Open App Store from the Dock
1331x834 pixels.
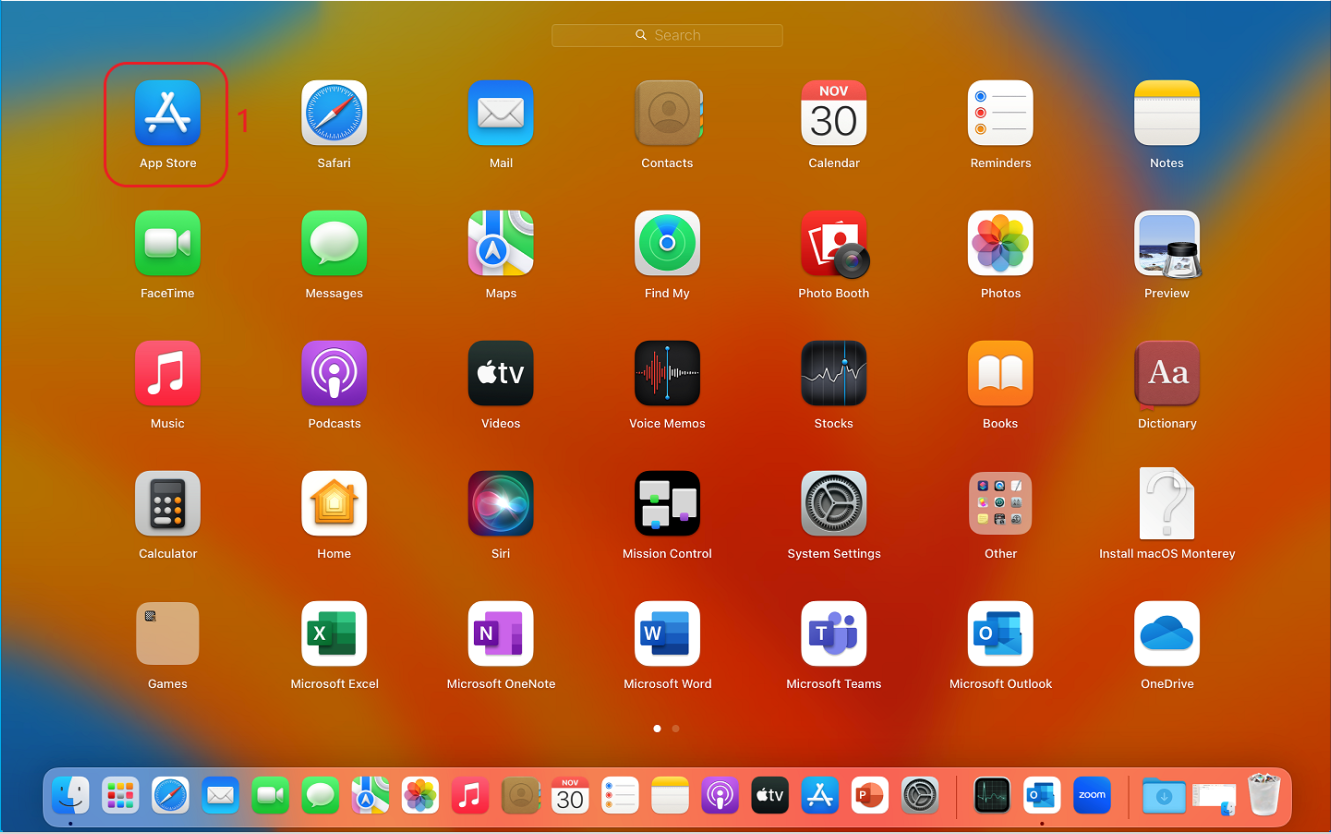pos(820,796)
